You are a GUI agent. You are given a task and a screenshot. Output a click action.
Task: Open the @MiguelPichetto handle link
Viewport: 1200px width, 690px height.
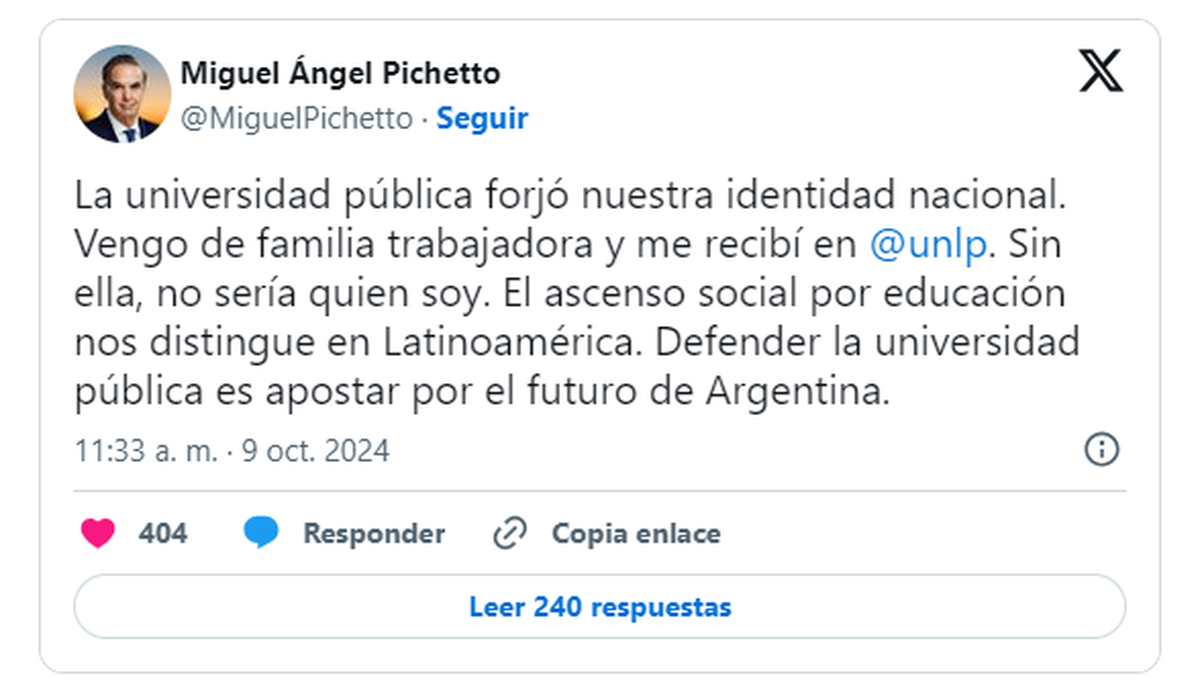296,119
